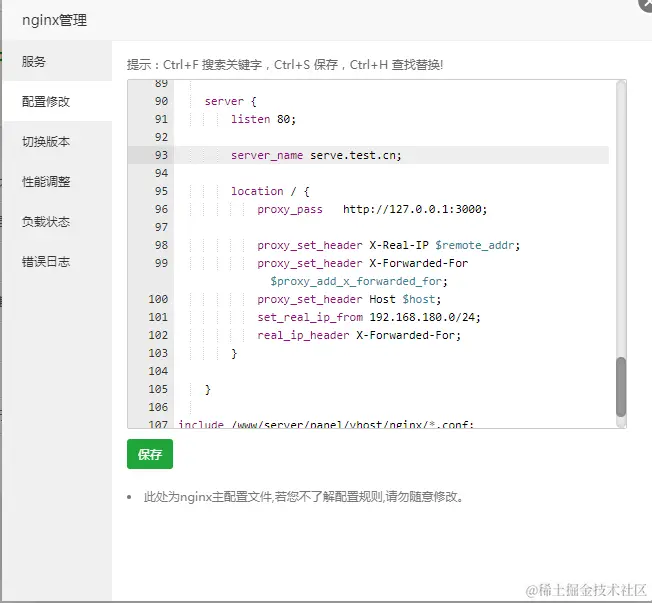Close the nginx管理 dialog
This screenshot has width=652, height=603.
pyautogui.click(x=646, y=3)
